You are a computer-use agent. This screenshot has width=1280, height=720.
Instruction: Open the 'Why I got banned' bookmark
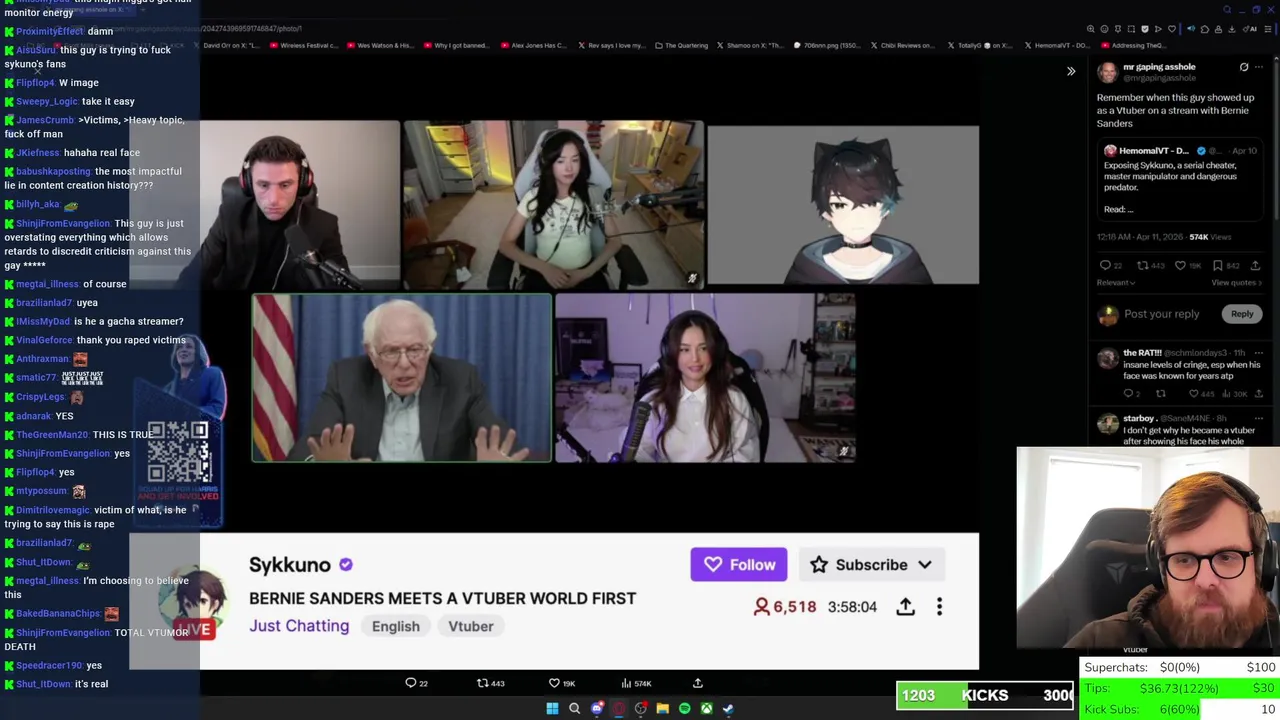[x=455, y=45]
